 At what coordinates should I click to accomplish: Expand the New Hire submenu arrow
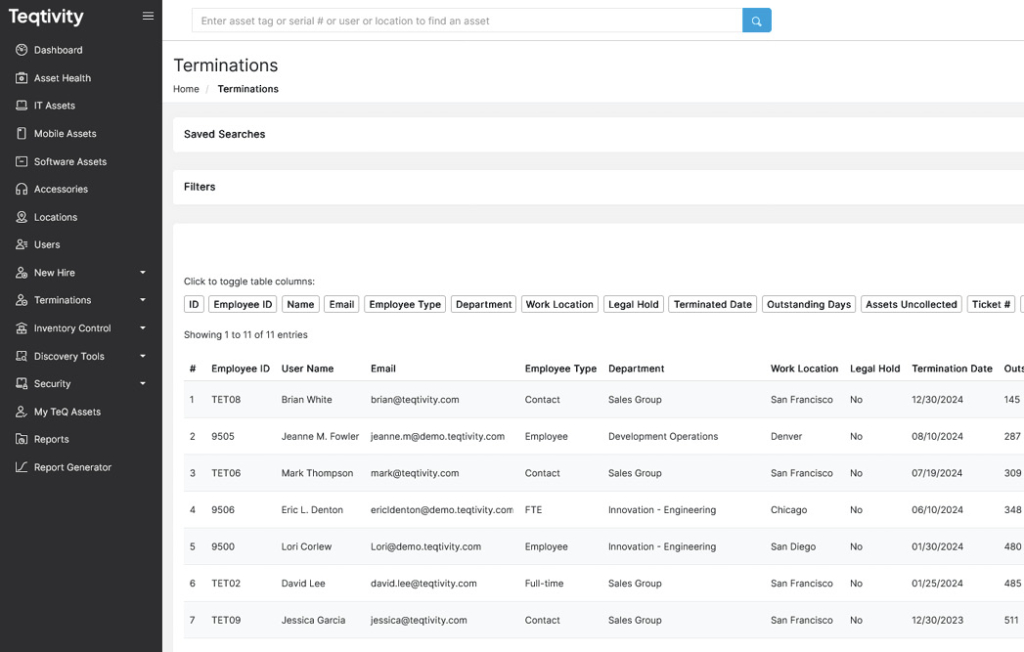[x=143, y=273]
